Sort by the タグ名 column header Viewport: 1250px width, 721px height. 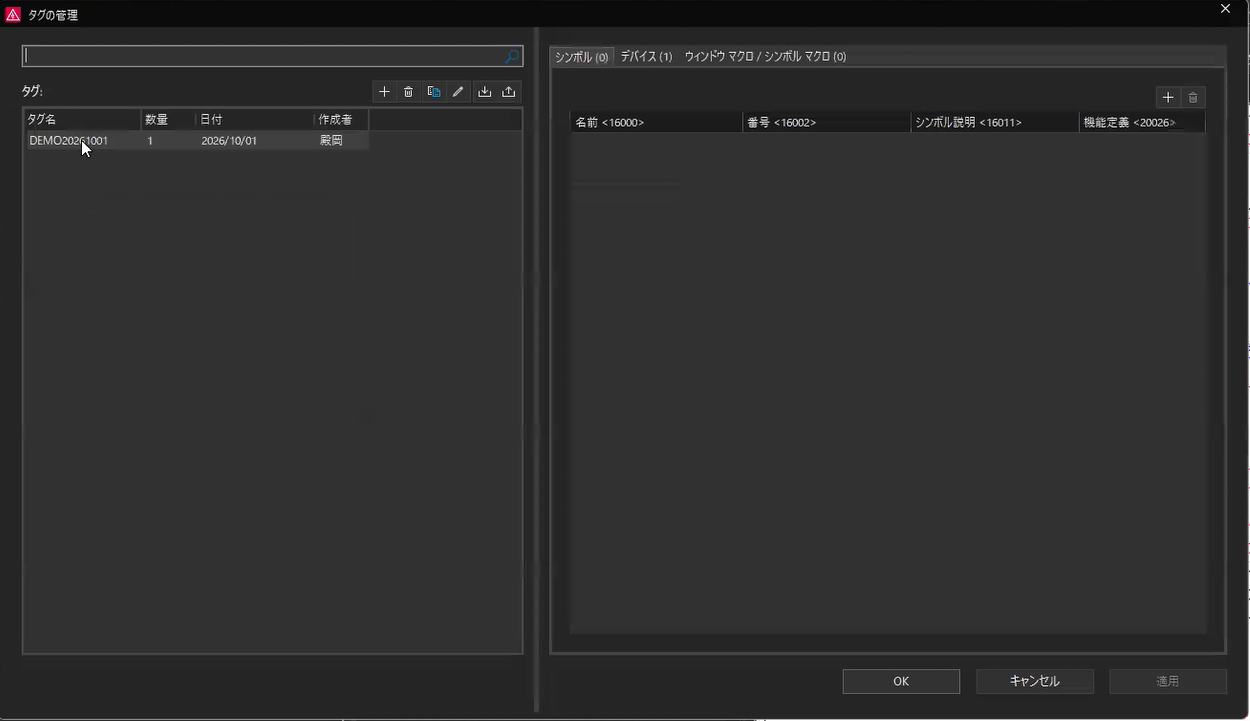pos(82,120)
